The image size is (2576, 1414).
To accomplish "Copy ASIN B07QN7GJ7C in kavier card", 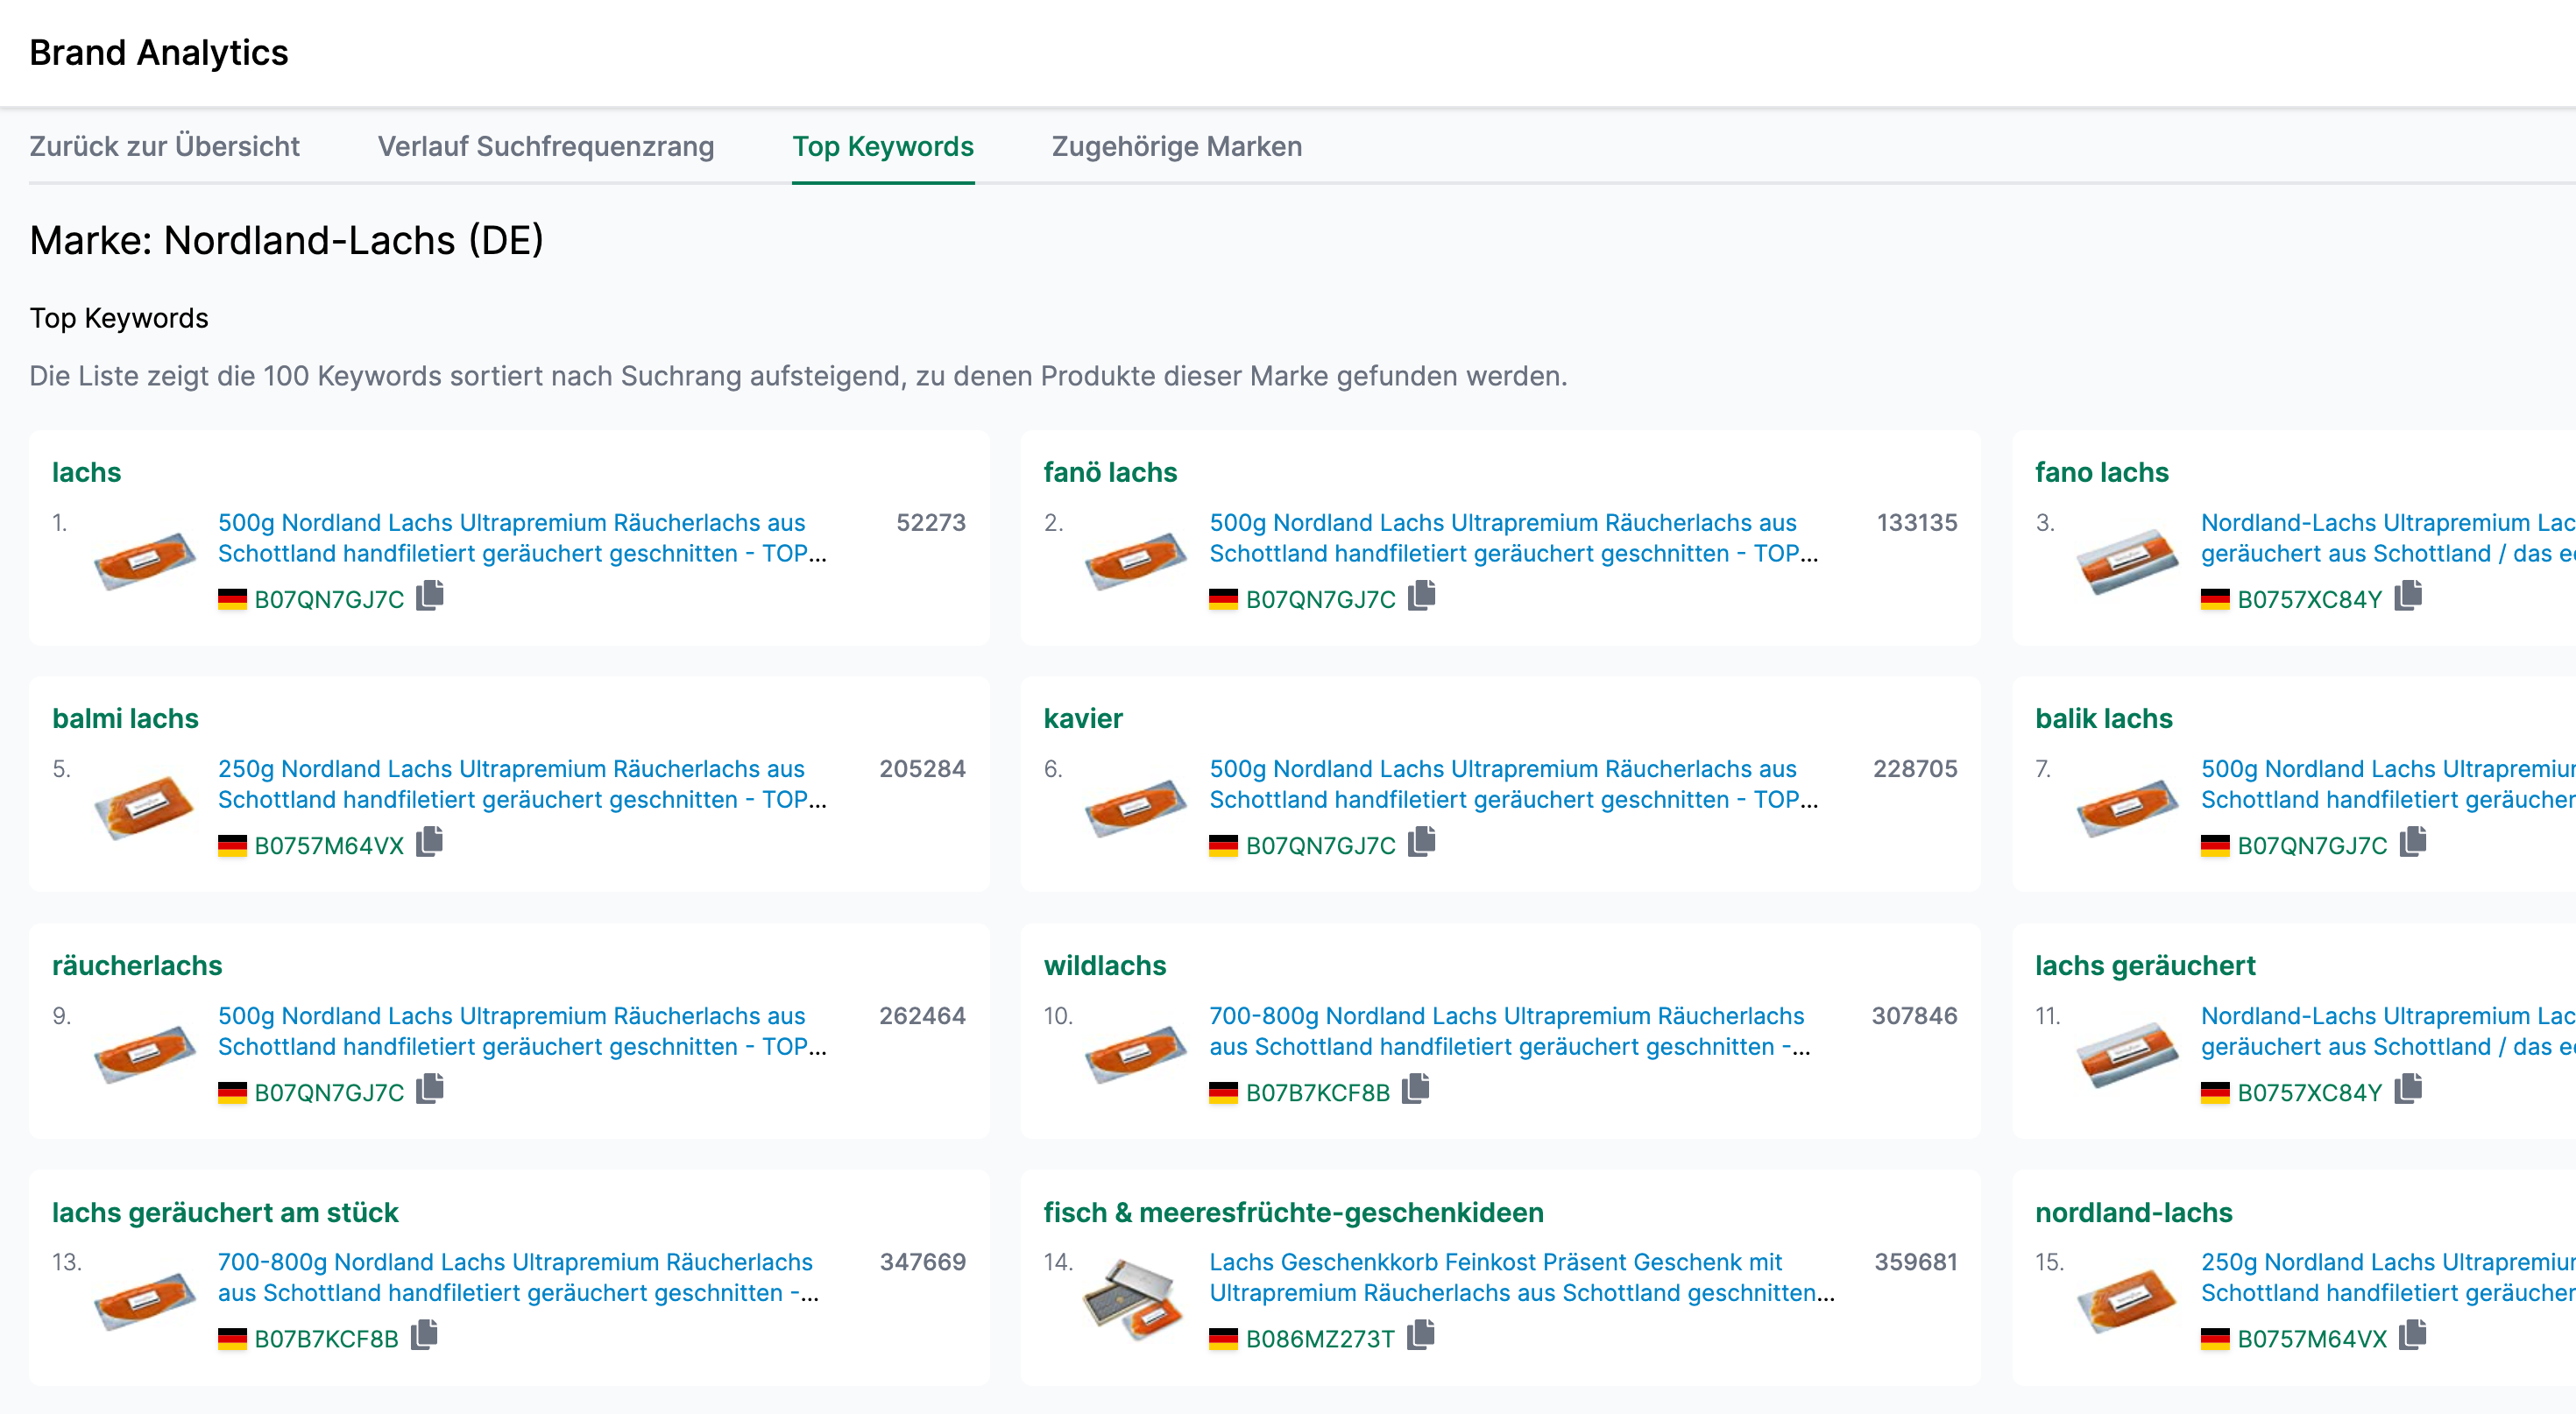I will [1421, 843].
